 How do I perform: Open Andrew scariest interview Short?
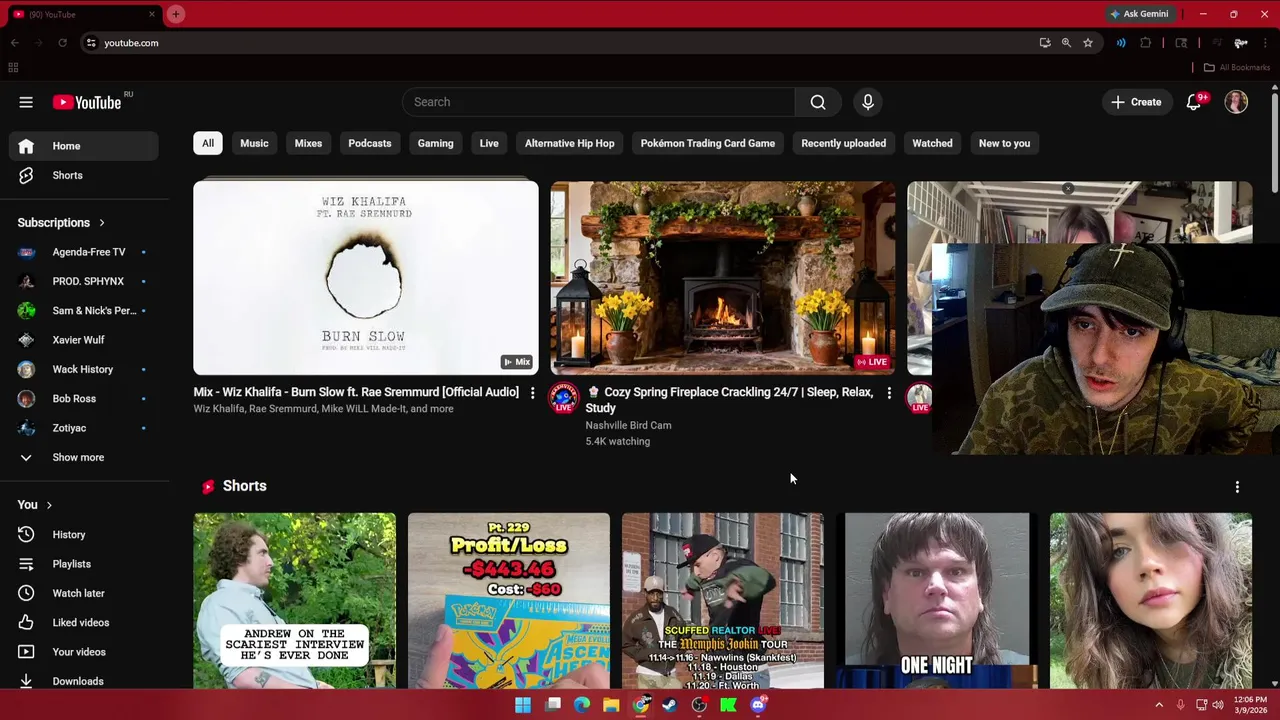[x=295, y=601]
